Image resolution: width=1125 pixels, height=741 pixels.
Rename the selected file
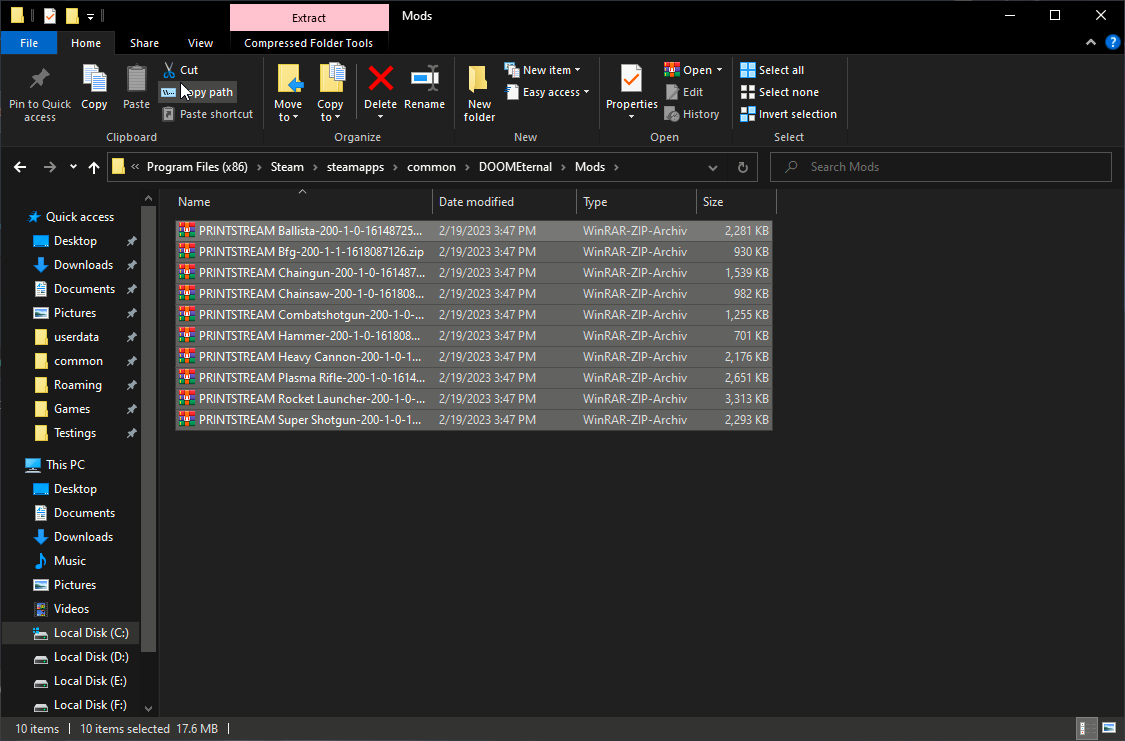425,88
